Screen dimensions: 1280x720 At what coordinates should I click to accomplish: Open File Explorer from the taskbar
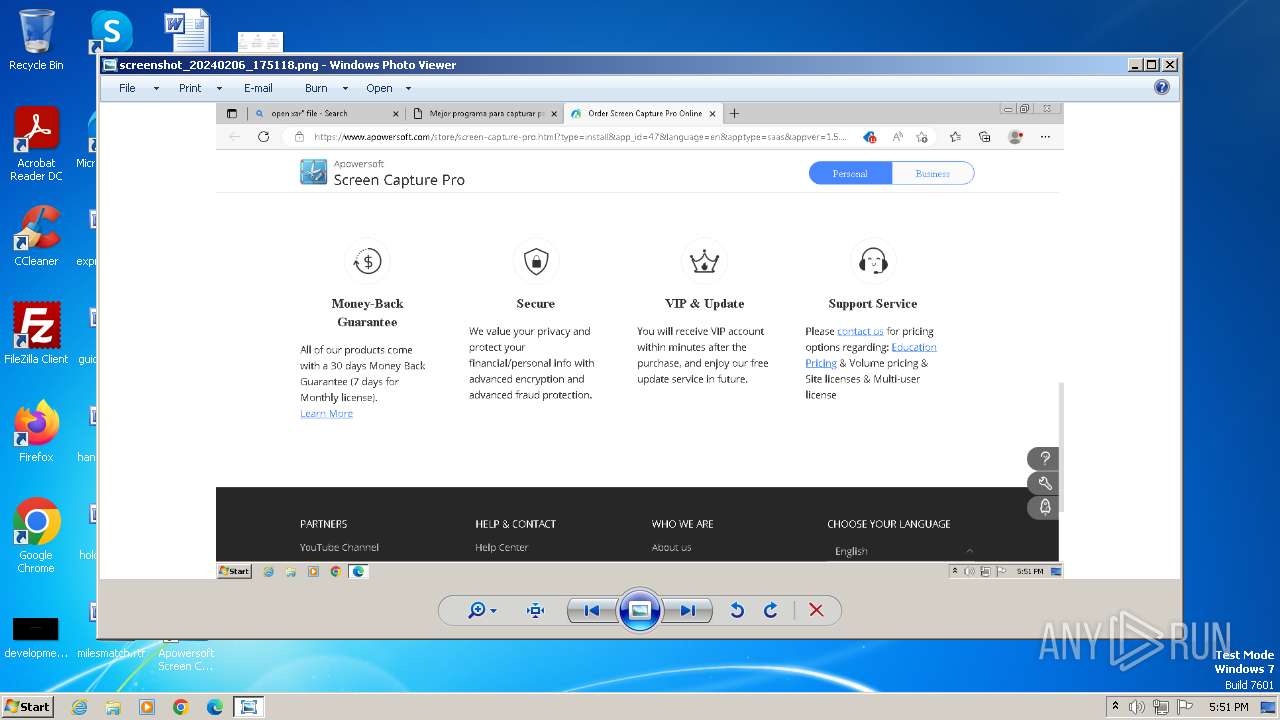(113, 707)
